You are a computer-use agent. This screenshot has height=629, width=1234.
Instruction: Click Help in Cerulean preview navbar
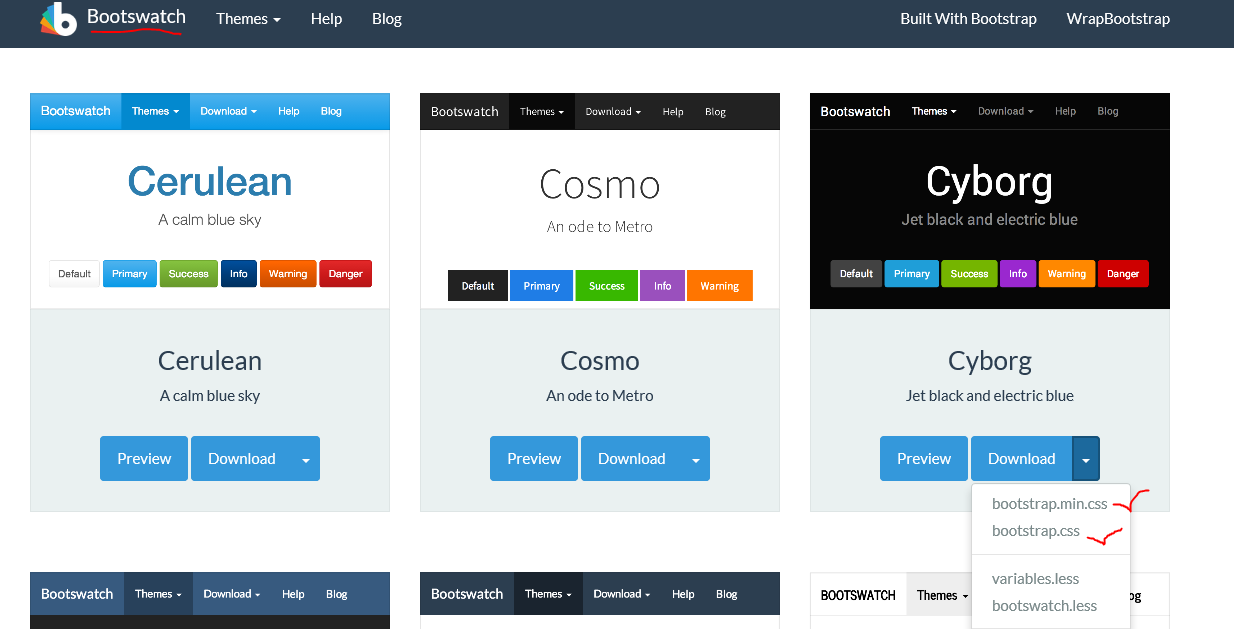(289, 111)
